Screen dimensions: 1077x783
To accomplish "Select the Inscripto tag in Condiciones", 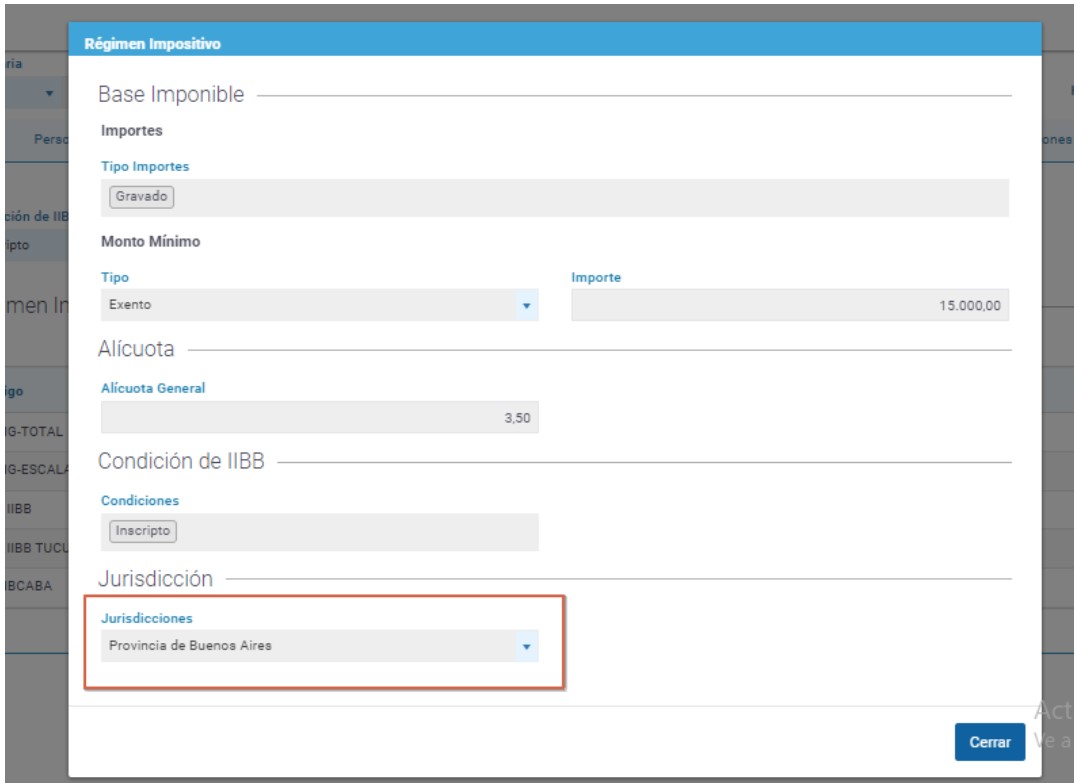I will [x=143, y=531].
